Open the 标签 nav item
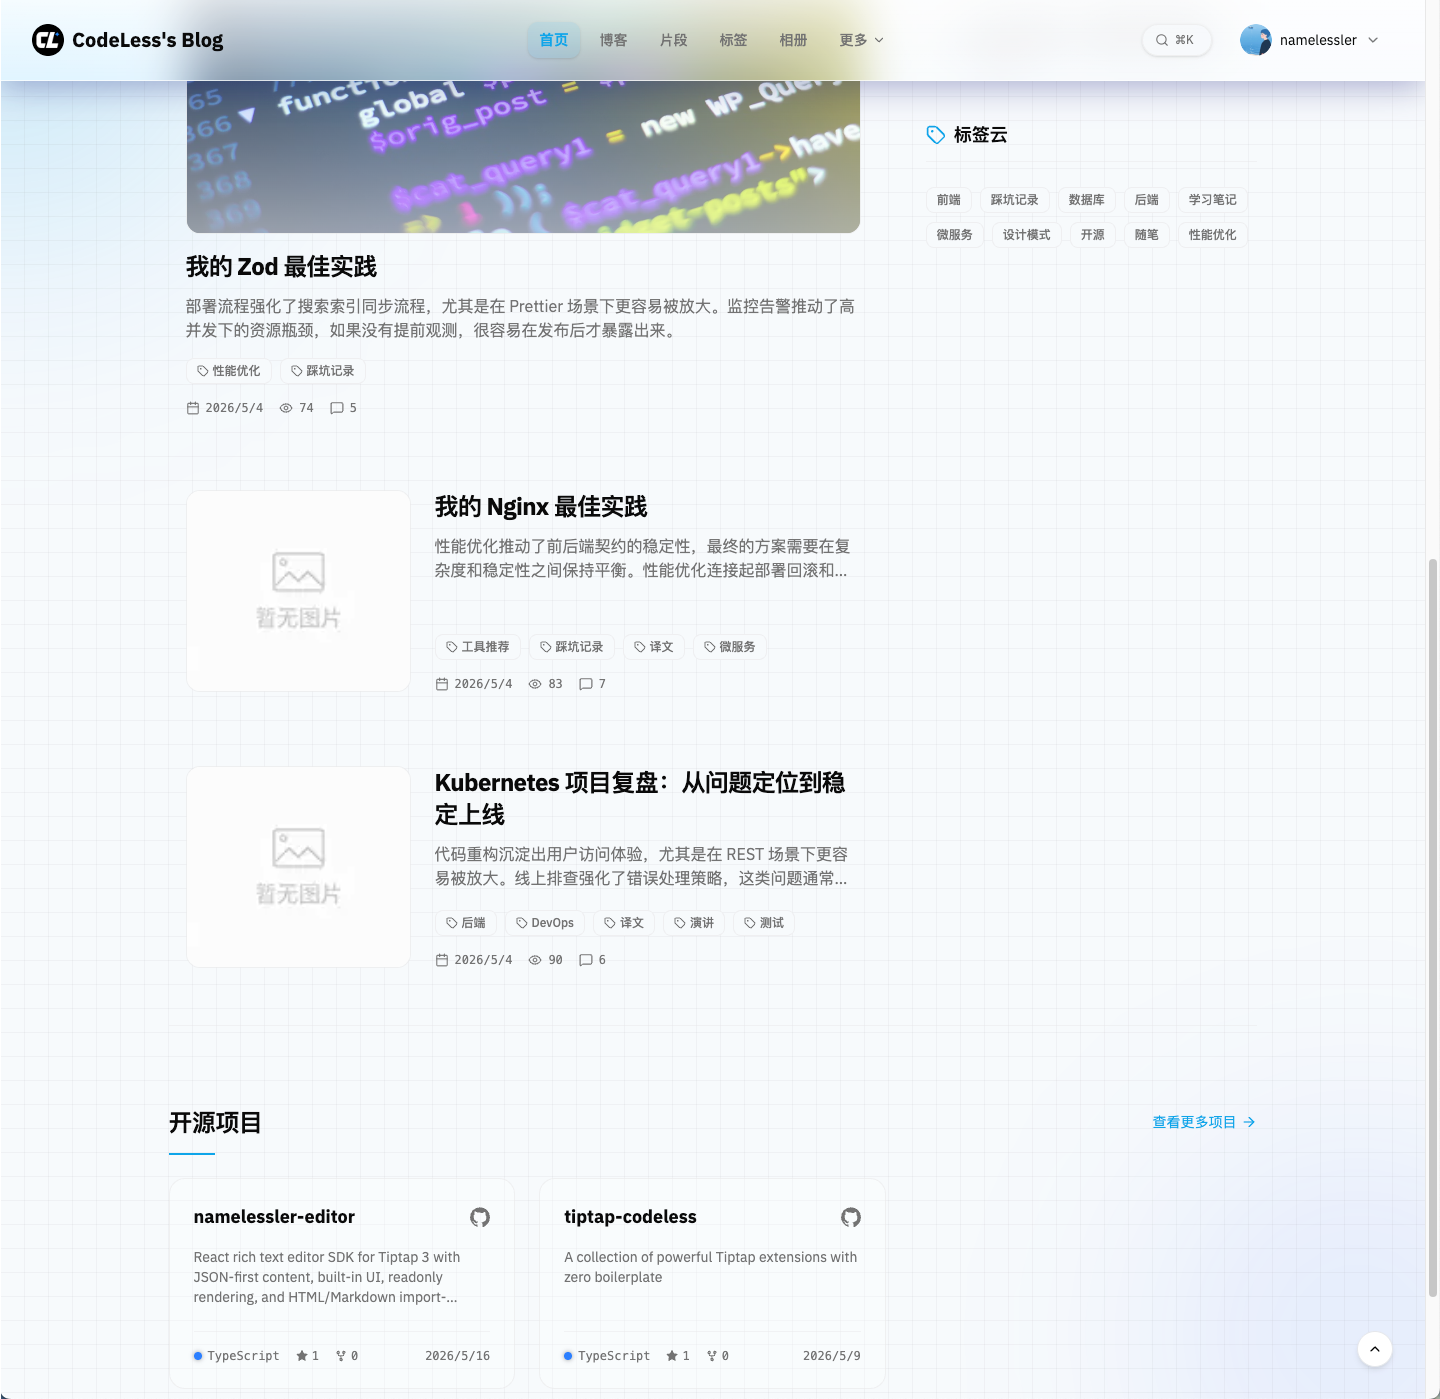 [x=734, y=40]
